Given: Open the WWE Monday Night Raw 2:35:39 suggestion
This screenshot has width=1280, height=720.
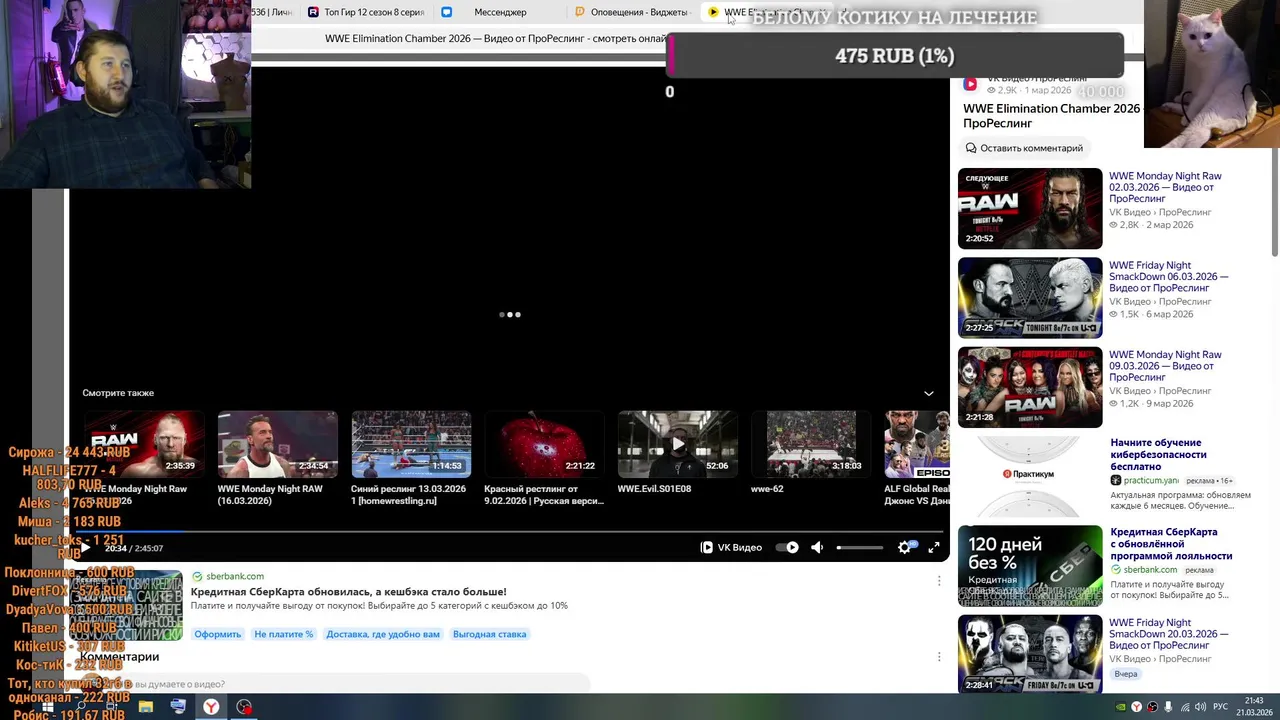Looking at the screenshot, I should pos(144,444).
